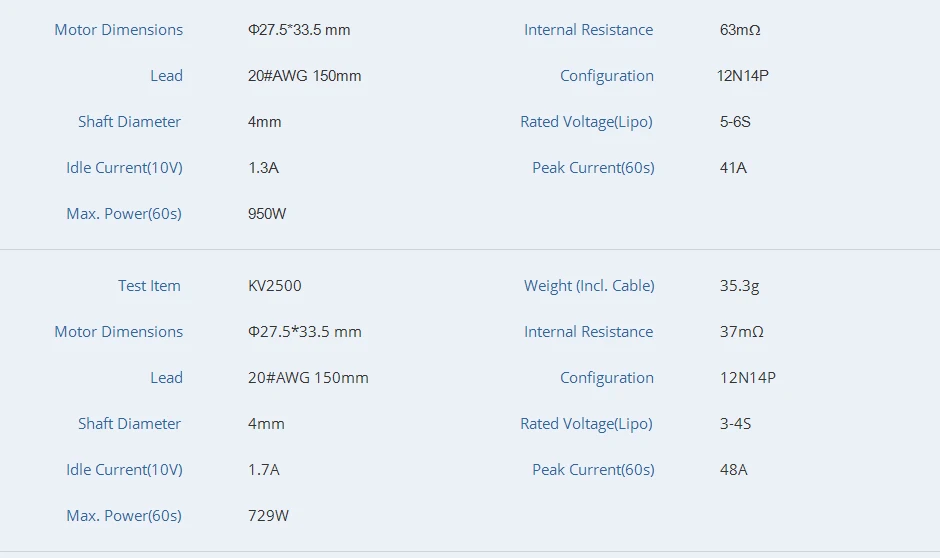Select the 5-6S rated voltage value
Image resolution: width=940 pixels, height=558 pixels.
[x=735, y=122]
